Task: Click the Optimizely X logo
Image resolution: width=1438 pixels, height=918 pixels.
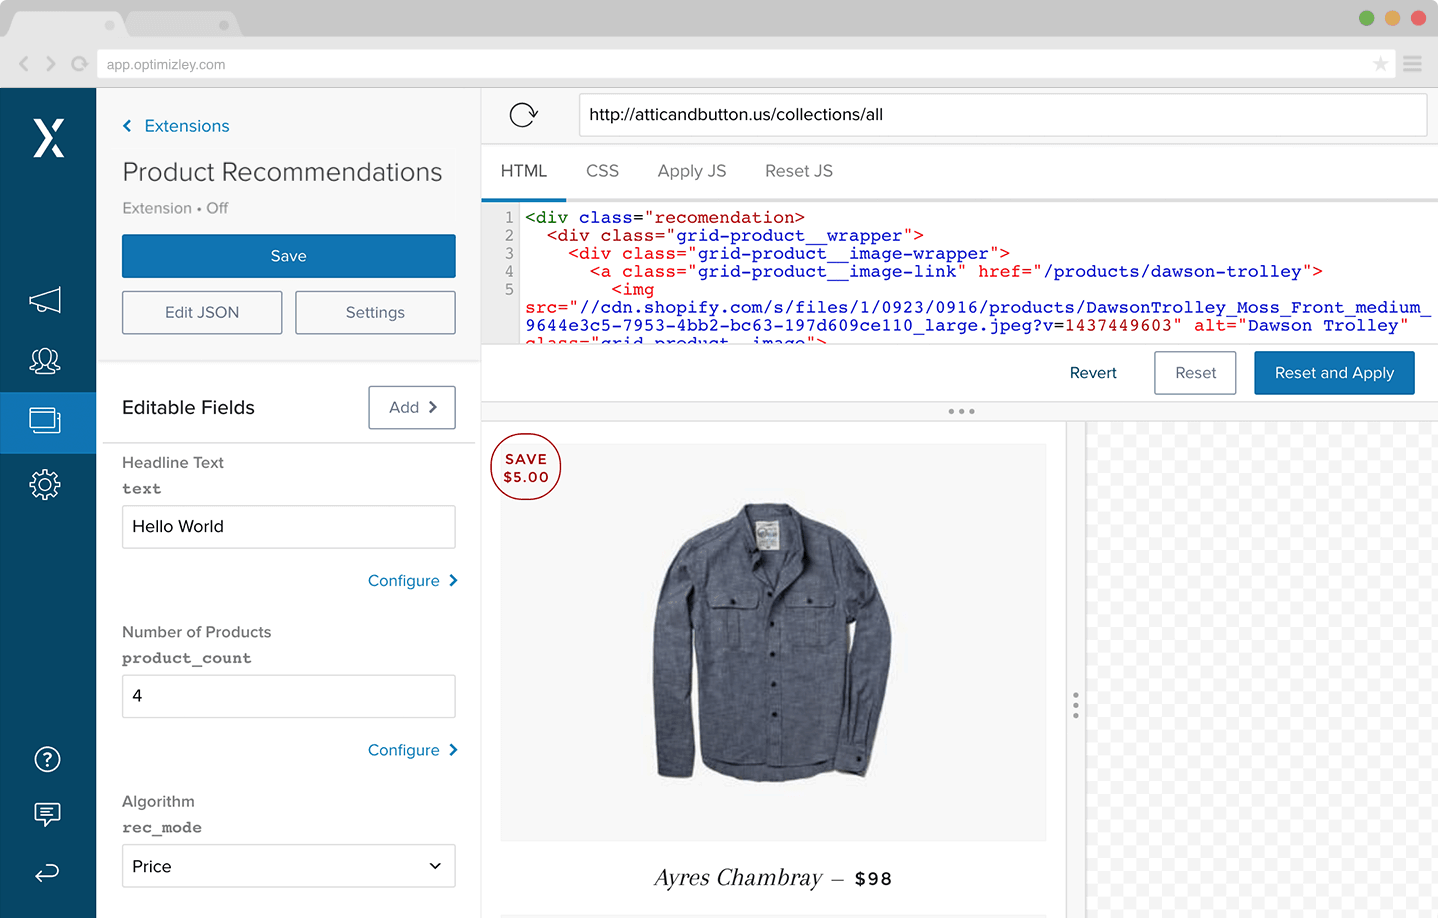Action: pyautogui.click(x=48, y=138)
